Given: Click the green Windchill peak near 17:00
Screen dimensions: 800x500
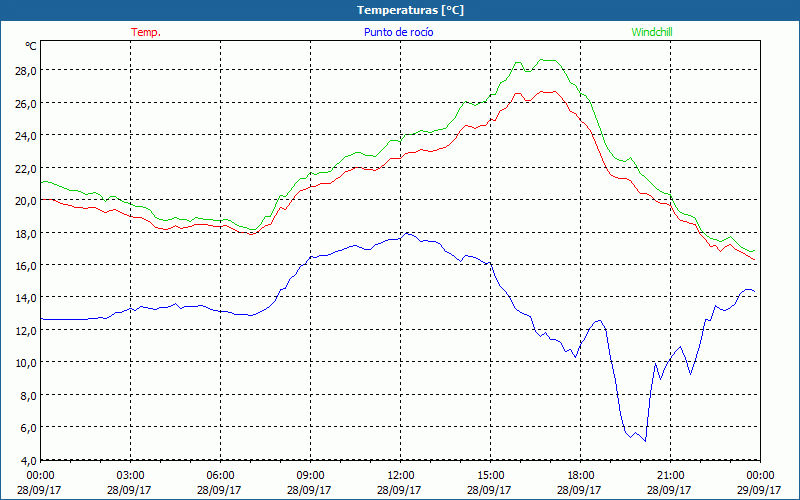Looking at the screenshot, I should tap(542, 60).
